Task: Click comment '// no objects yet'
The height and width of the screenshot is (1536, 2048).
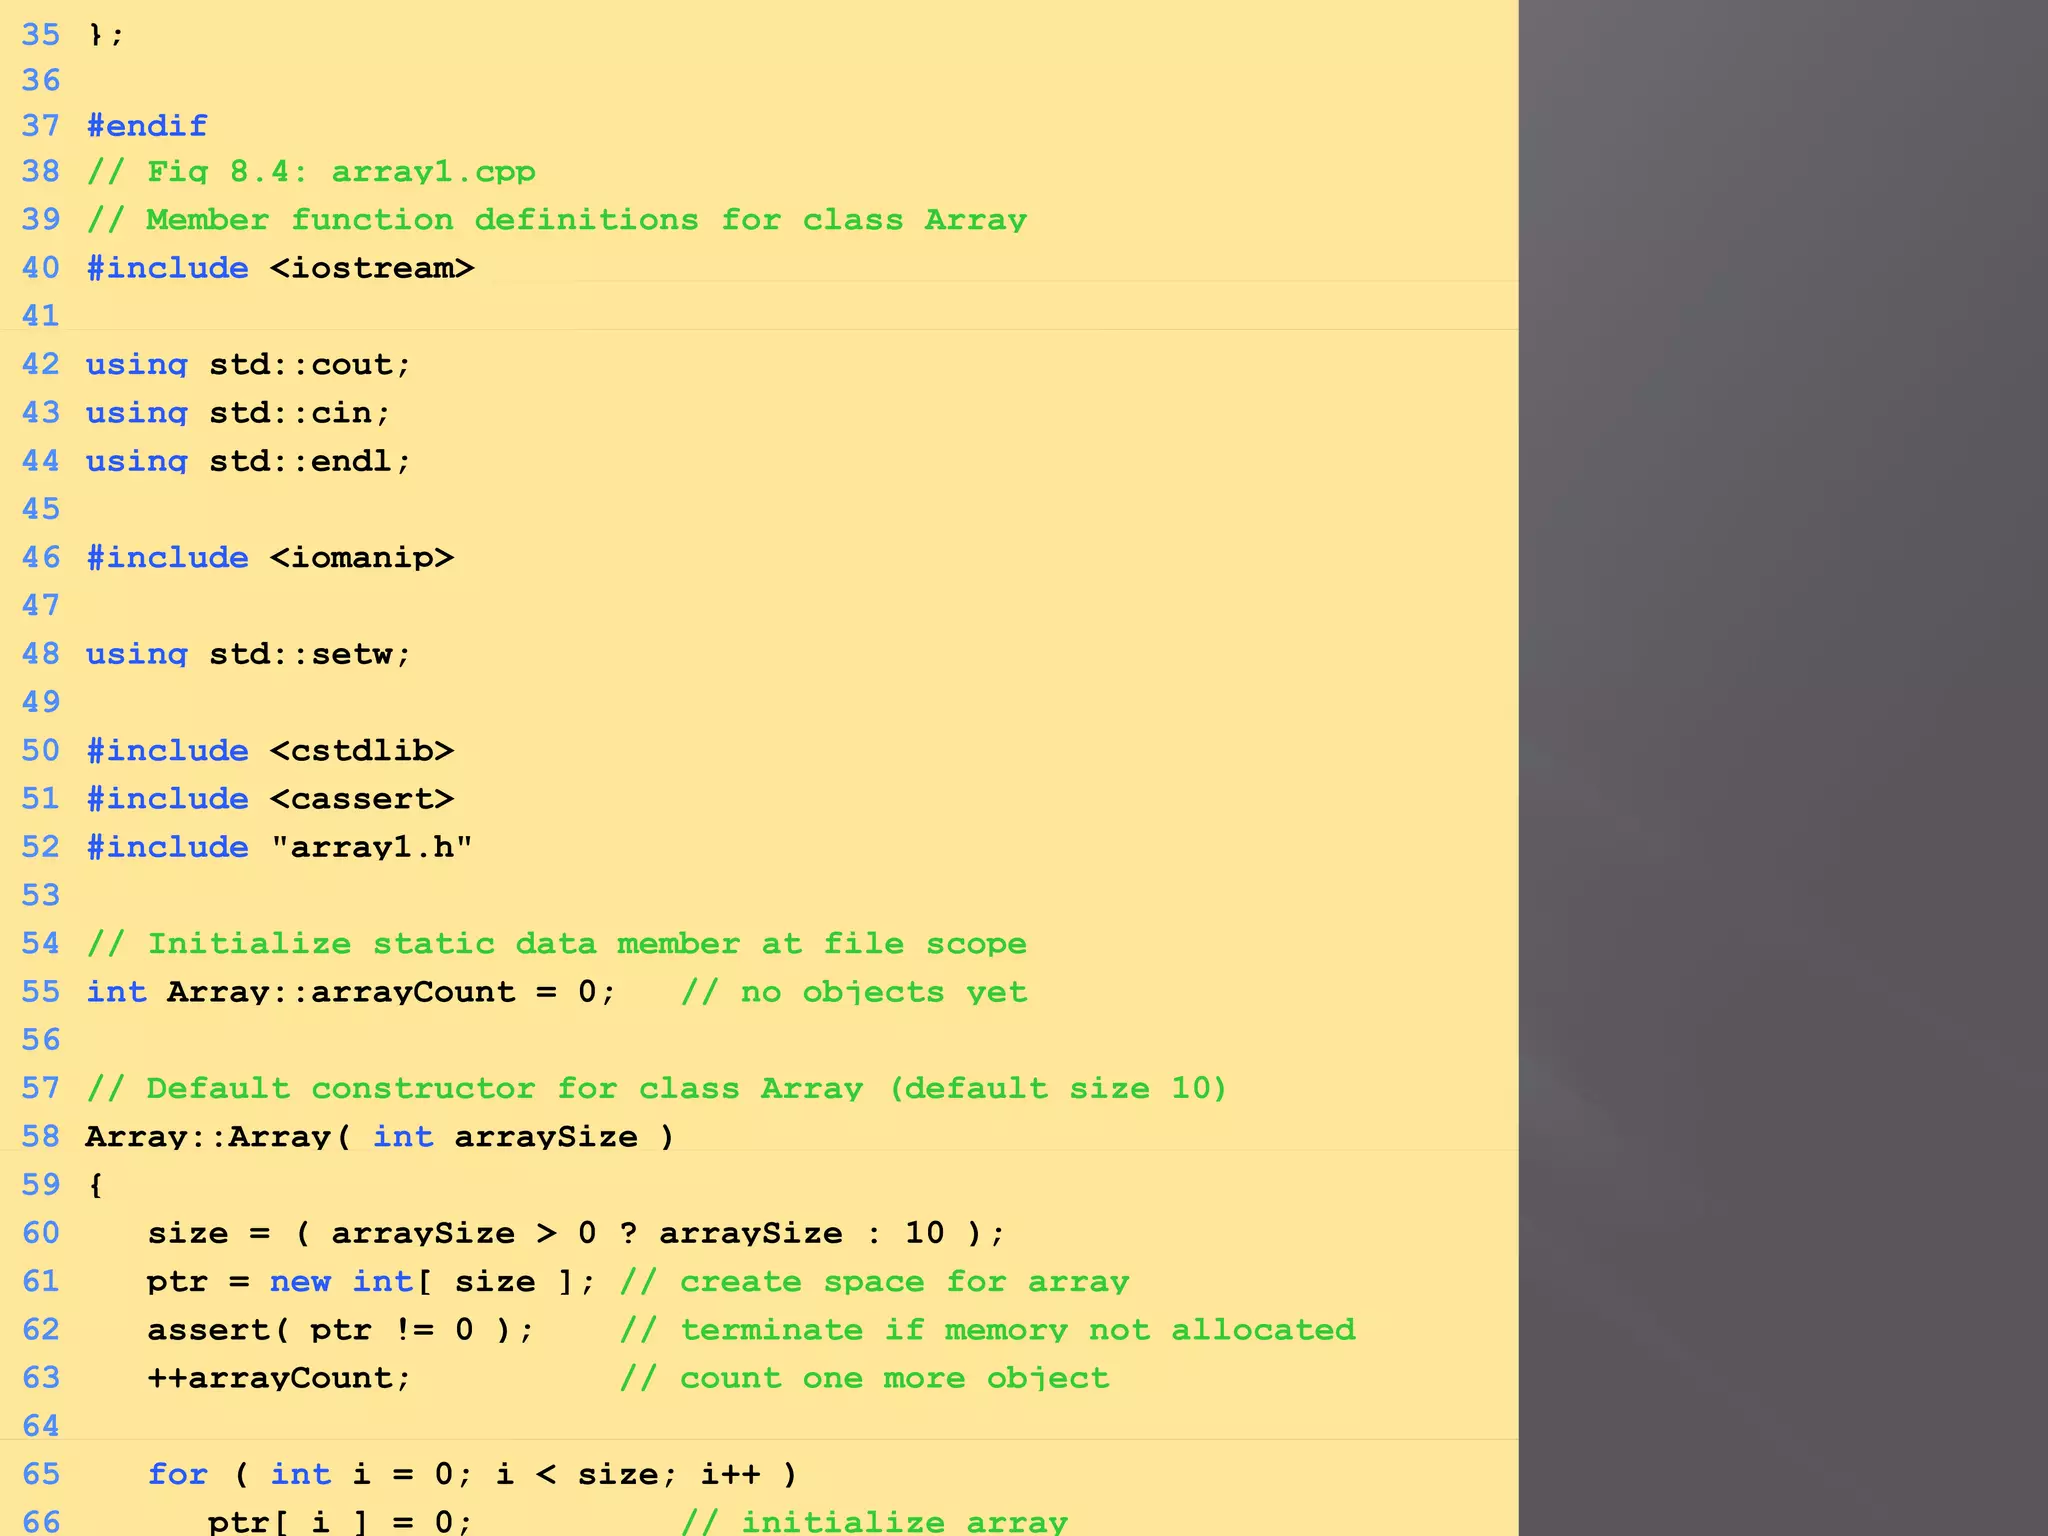Action: [854, 992]
